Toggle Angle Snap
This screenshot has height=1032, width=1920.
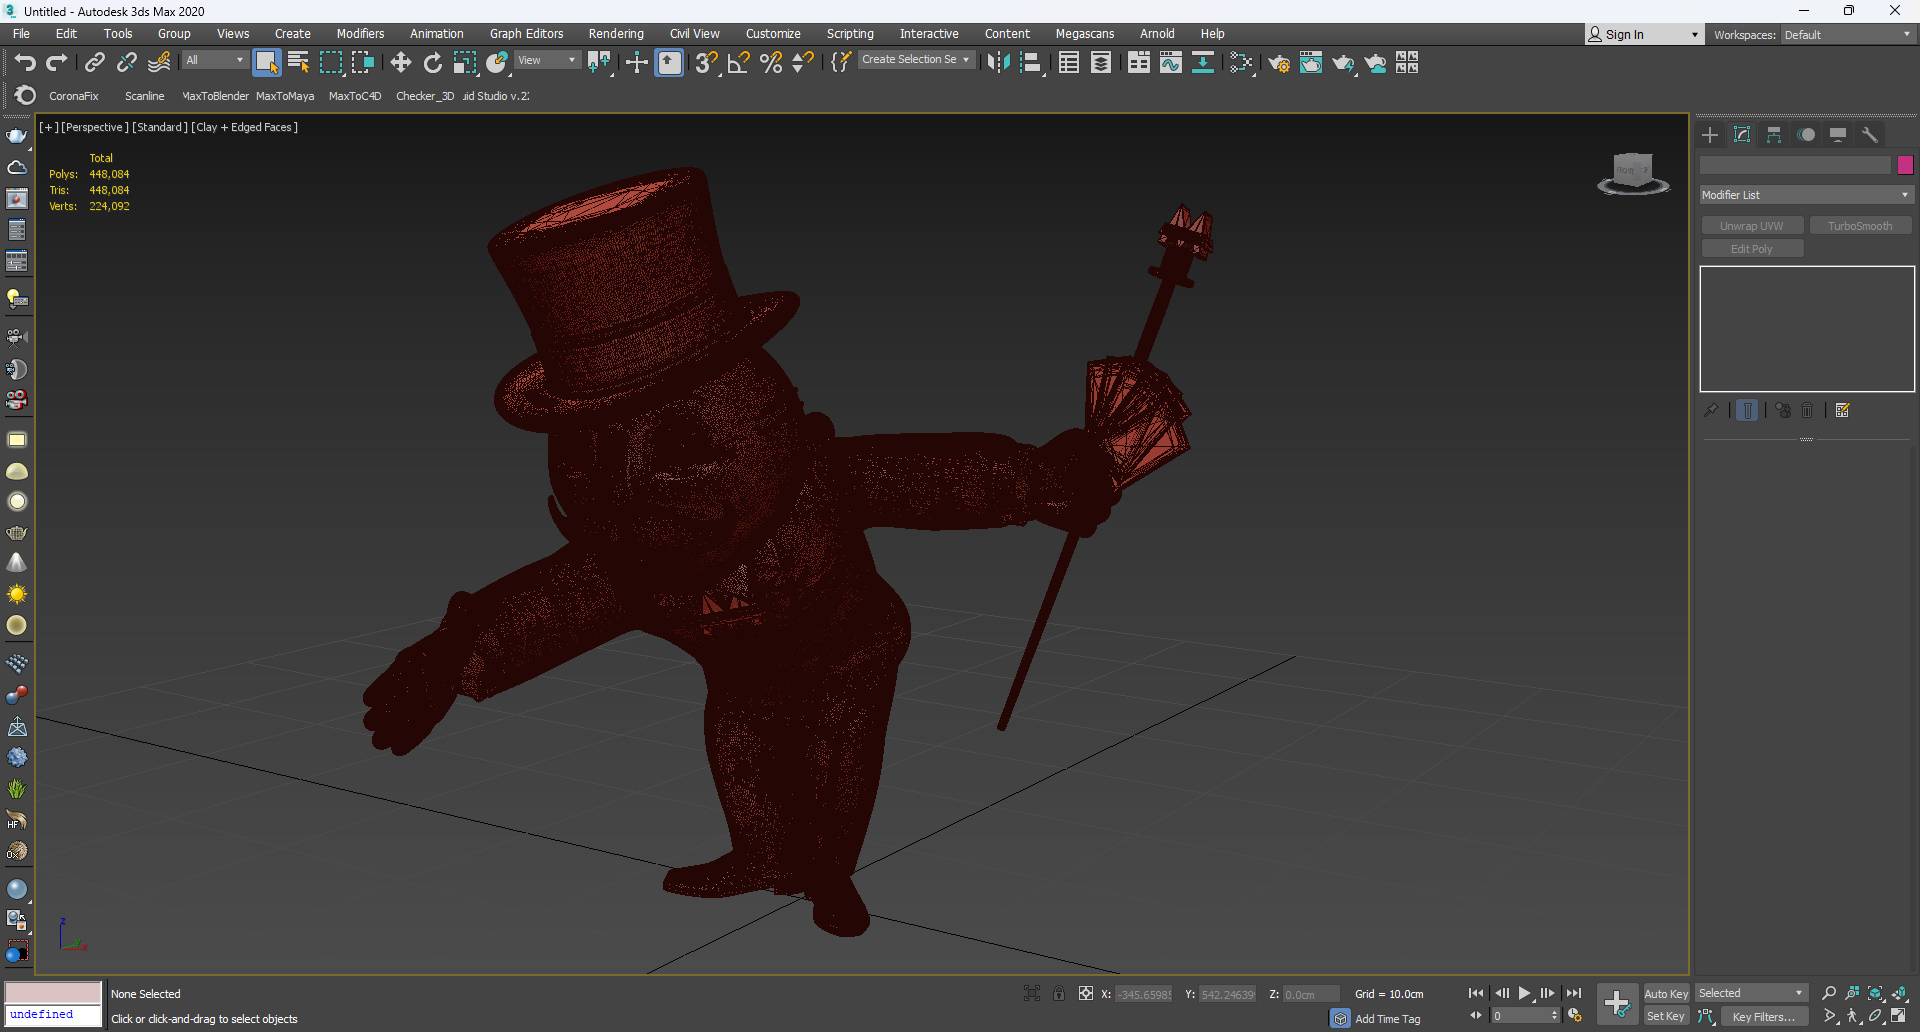coord(738,63)
